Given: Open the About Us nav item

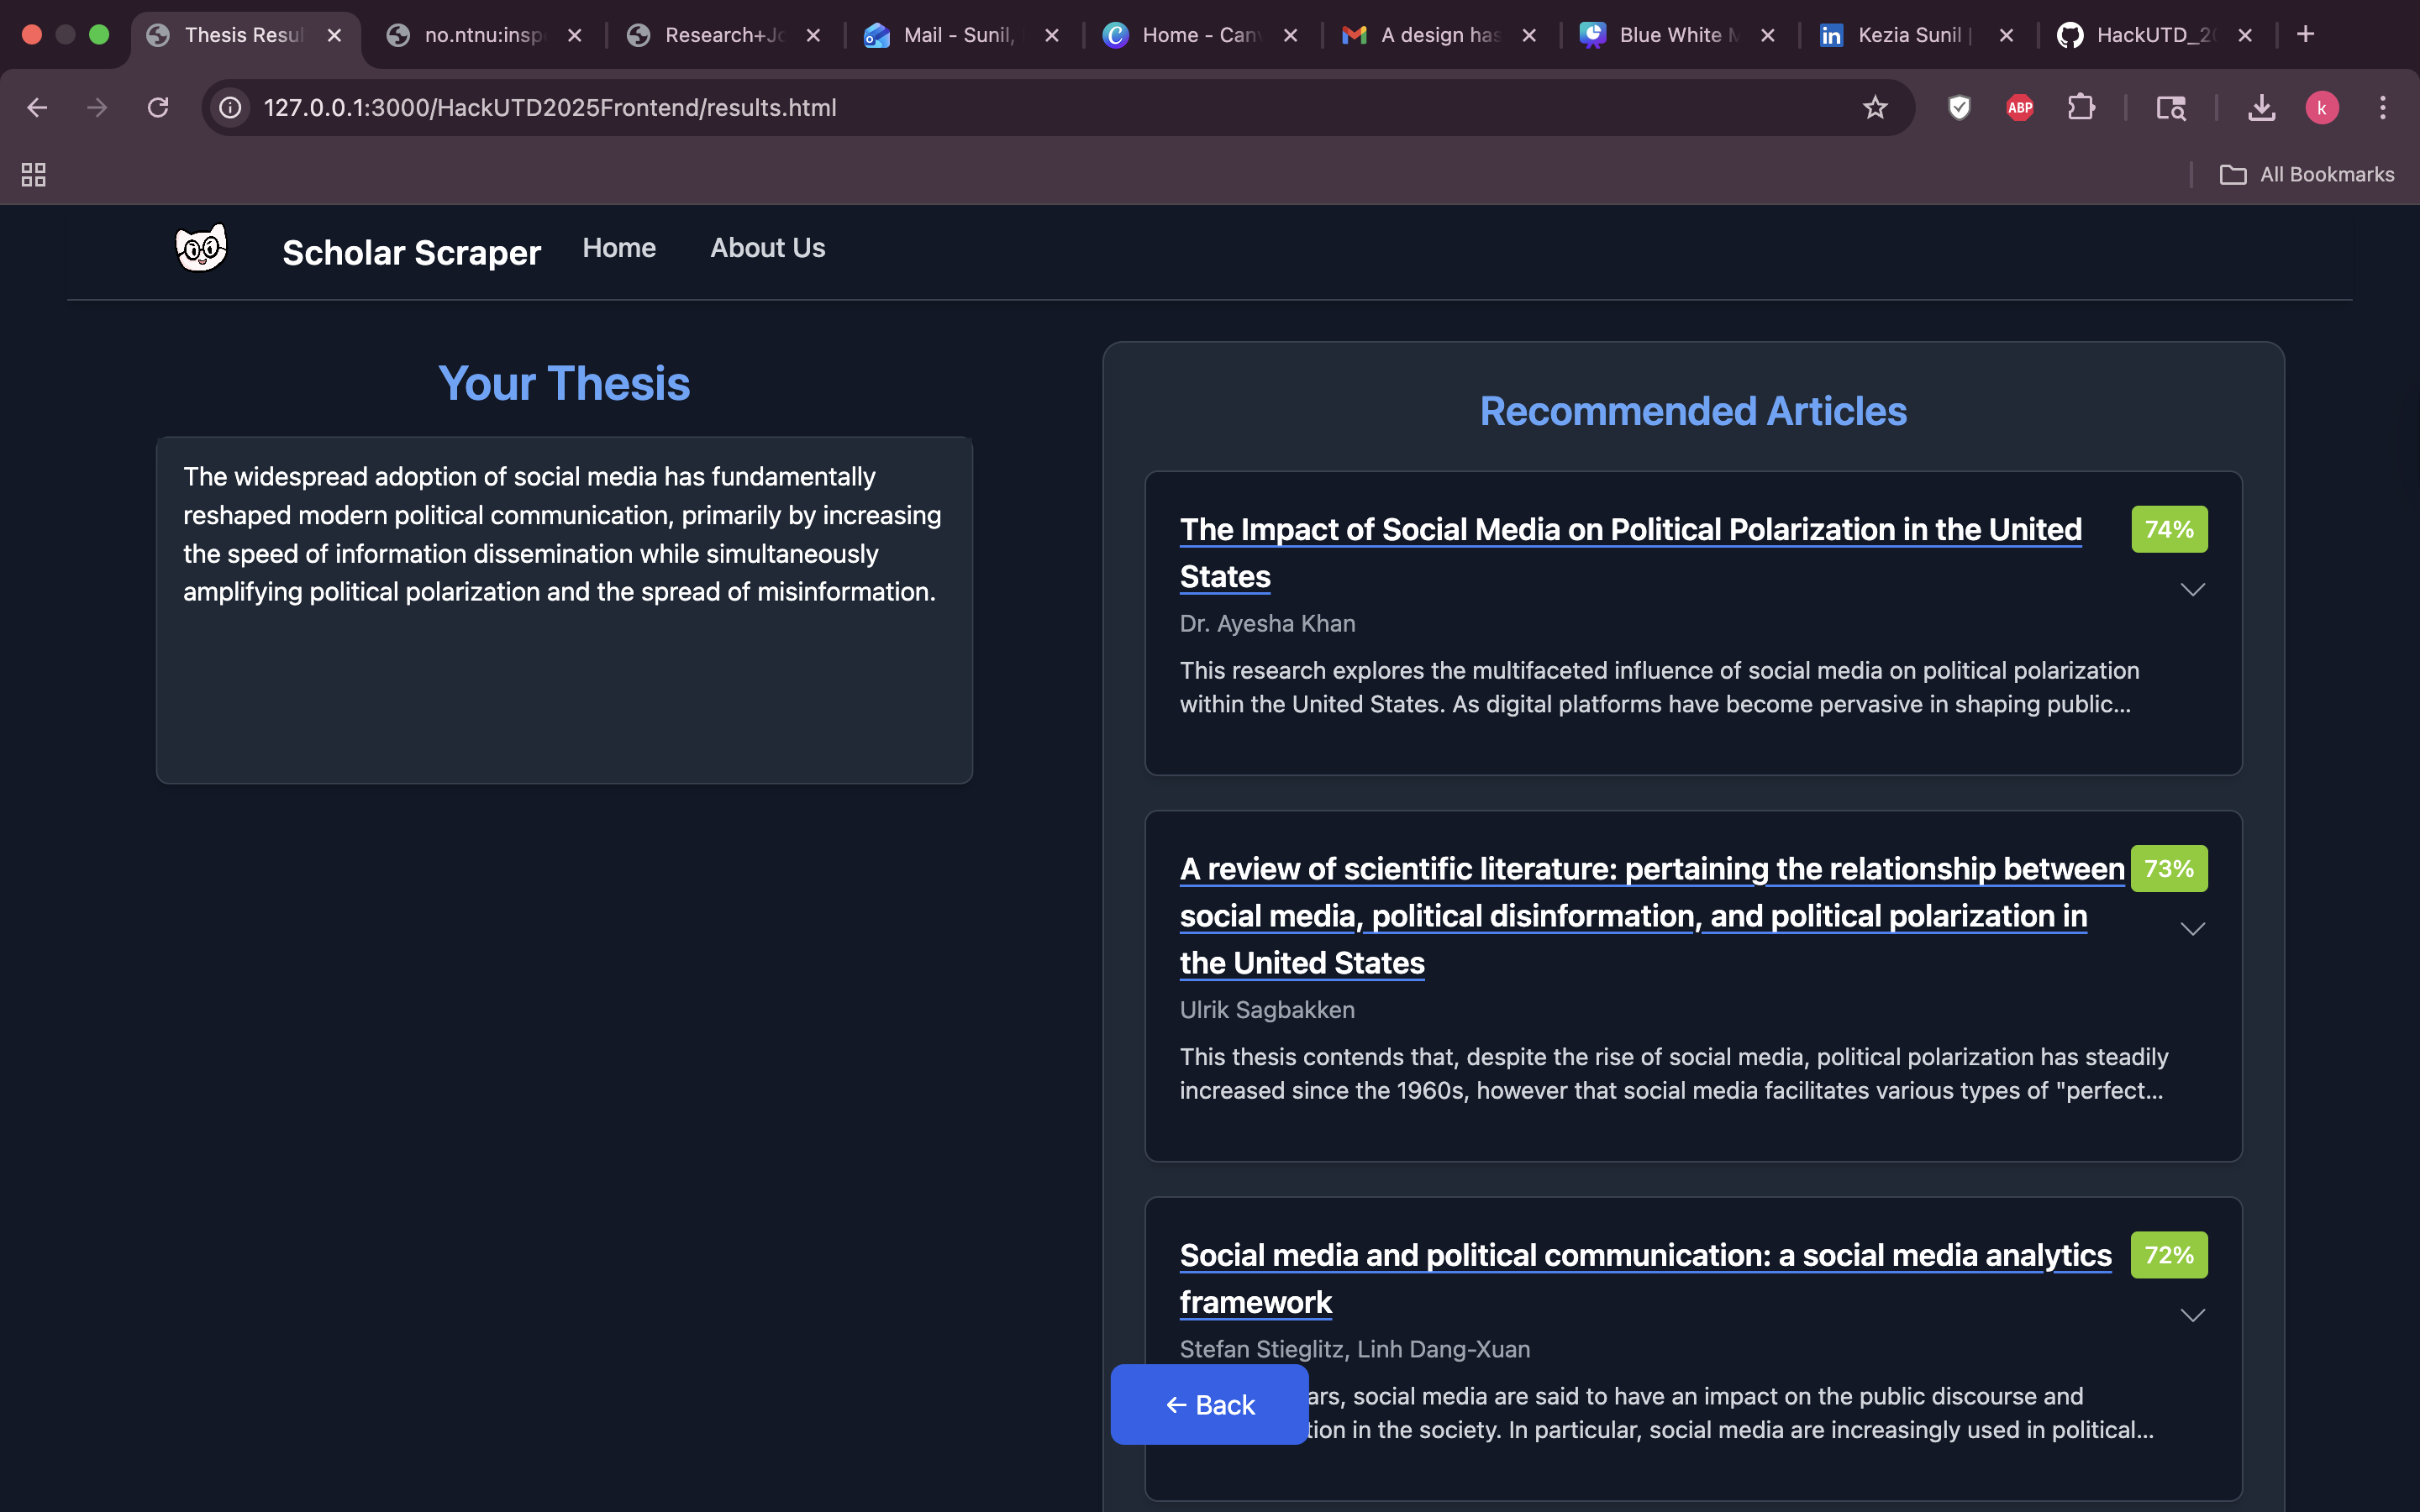Looking at the screenshot, I should (x=767, y=248).
